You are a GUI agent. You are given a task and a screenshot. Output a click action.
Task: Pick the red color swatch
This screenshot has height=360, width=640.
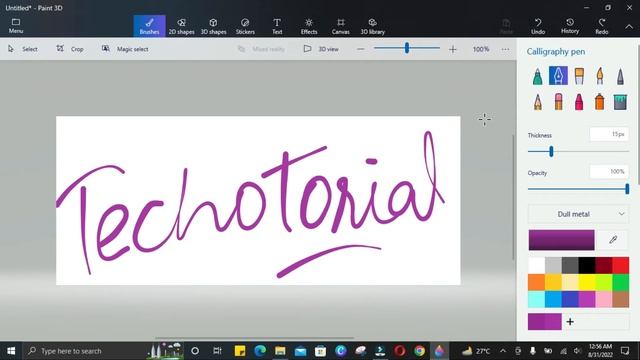click(x=620, y=265)
